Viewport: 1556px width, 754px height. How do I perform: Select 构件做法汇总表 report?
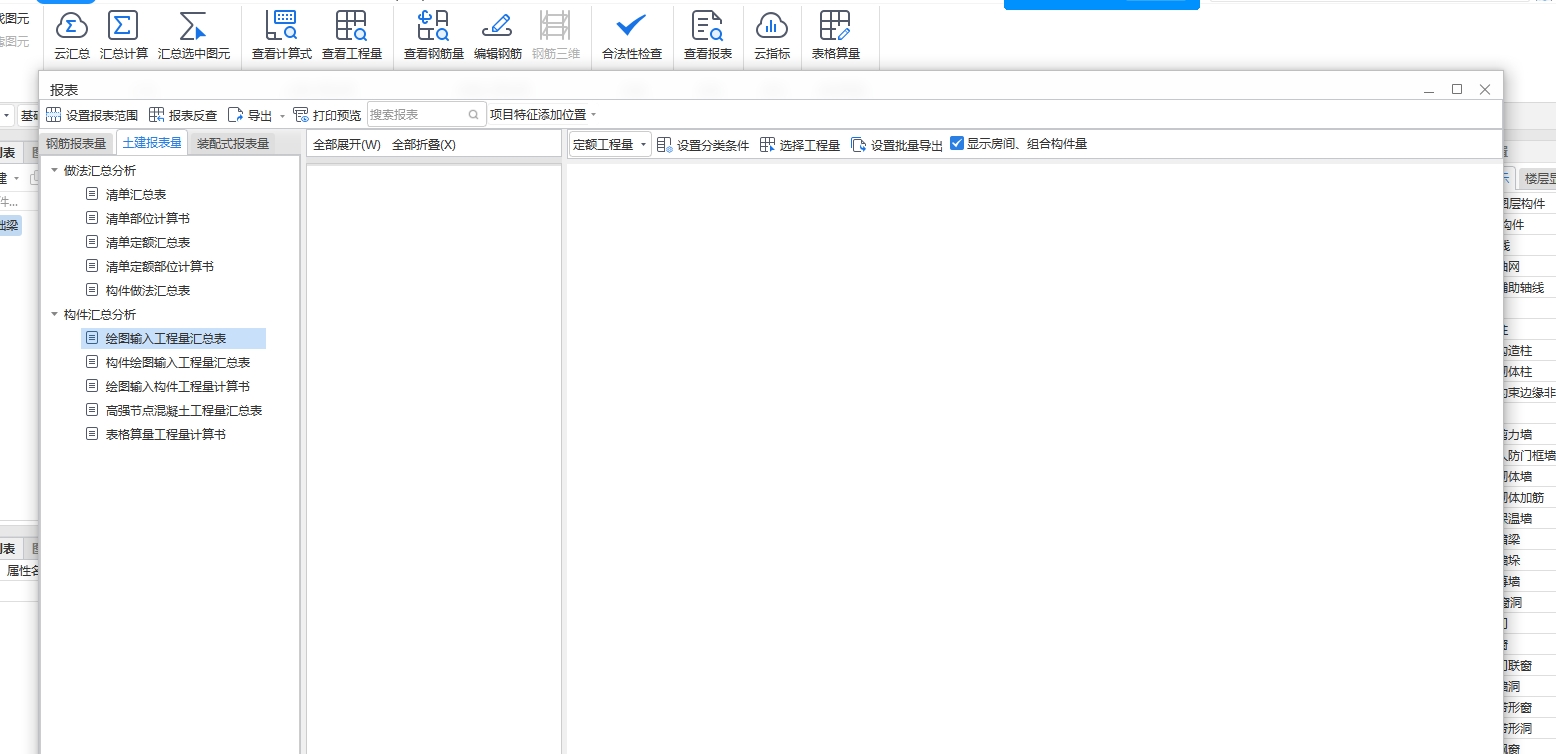click(148, 291)
